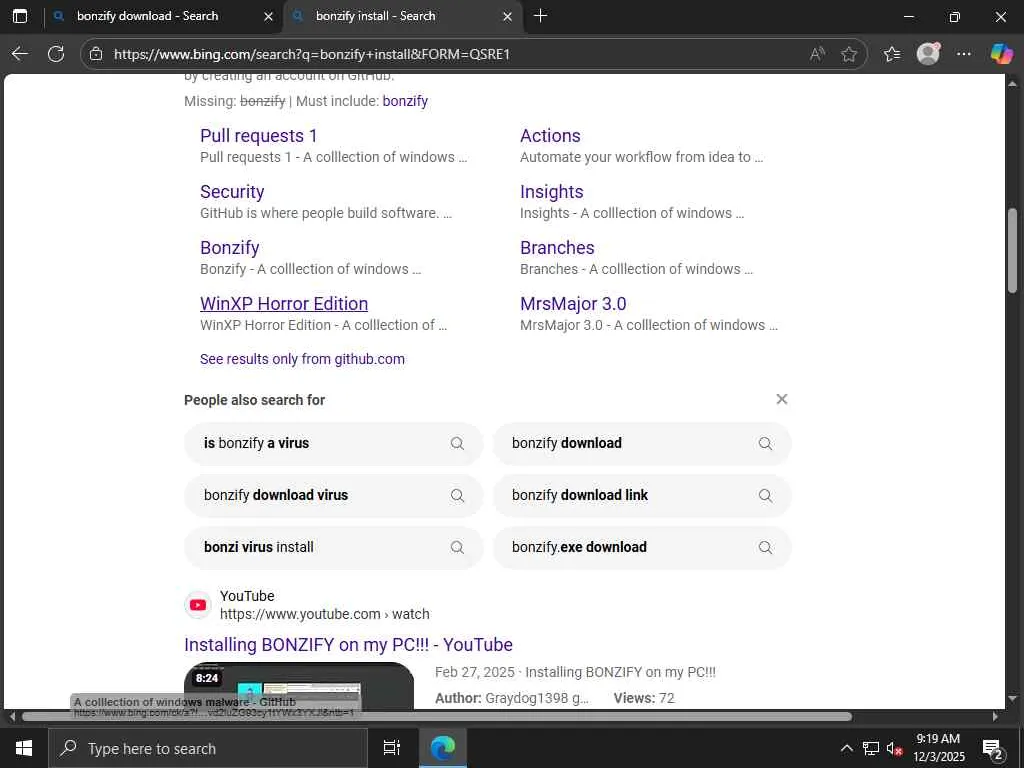The width and height of the screenshot is (1024, 768).
Task: Open tab actions menu icon
Action: 20,16
